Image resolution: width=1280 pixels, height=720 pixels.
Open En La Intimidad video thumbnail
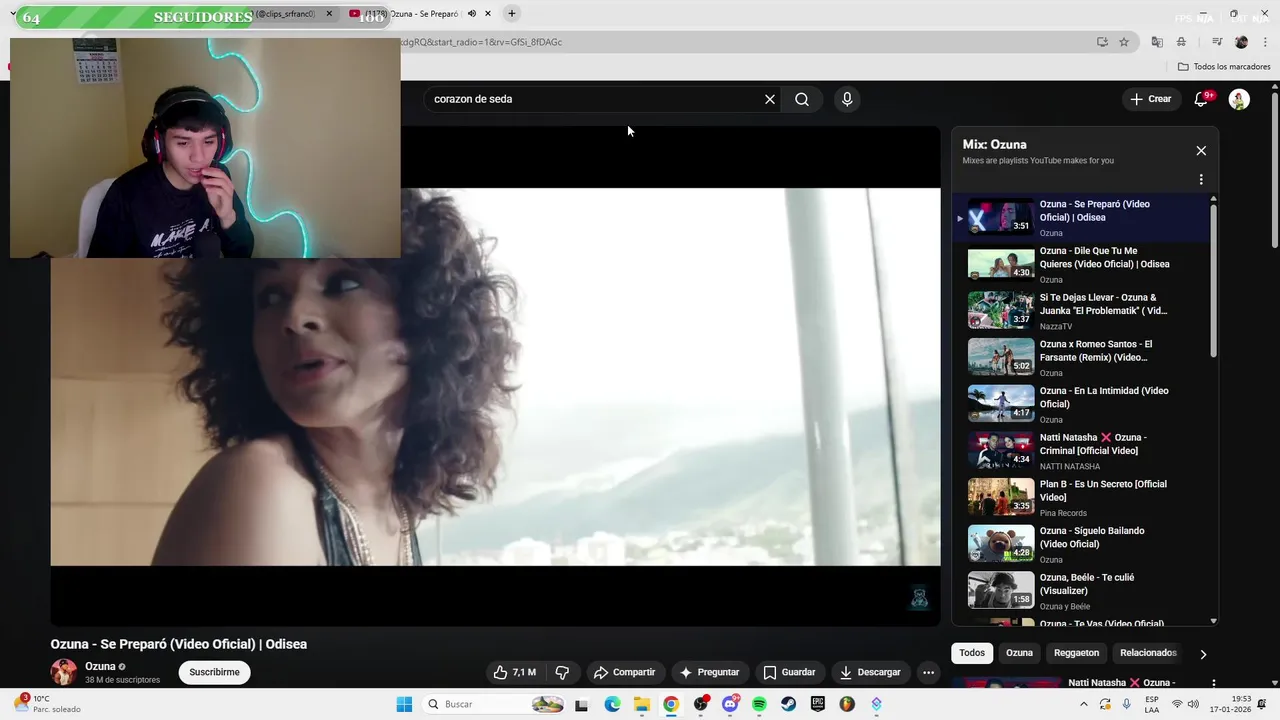[x=1001, y=404]
